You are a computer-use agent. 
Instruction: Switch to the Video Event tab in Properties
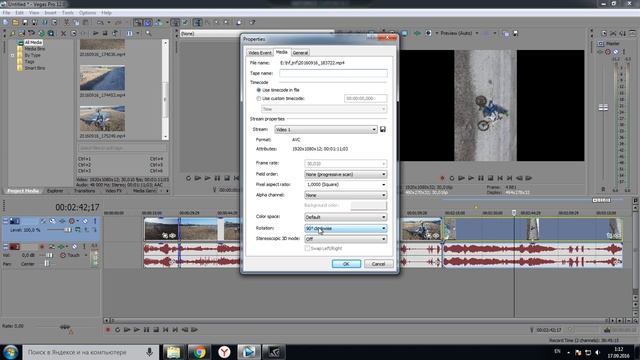(260, 53)
